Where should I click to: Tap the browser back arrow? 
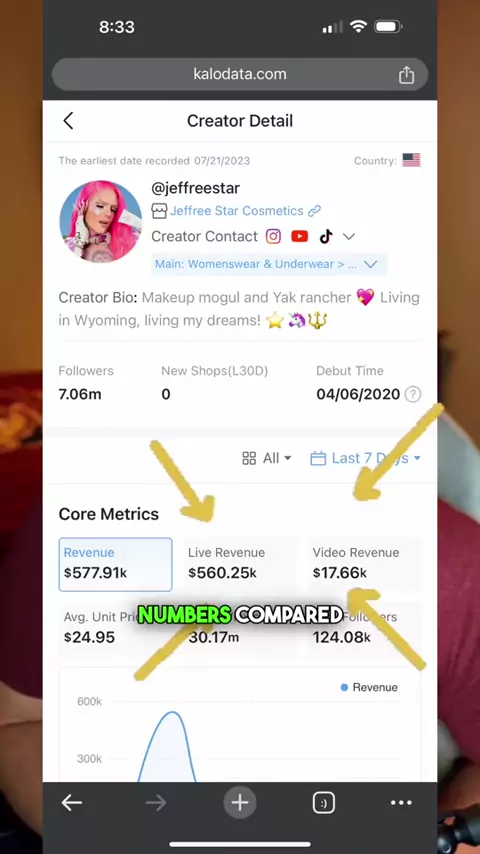(71, 802)
